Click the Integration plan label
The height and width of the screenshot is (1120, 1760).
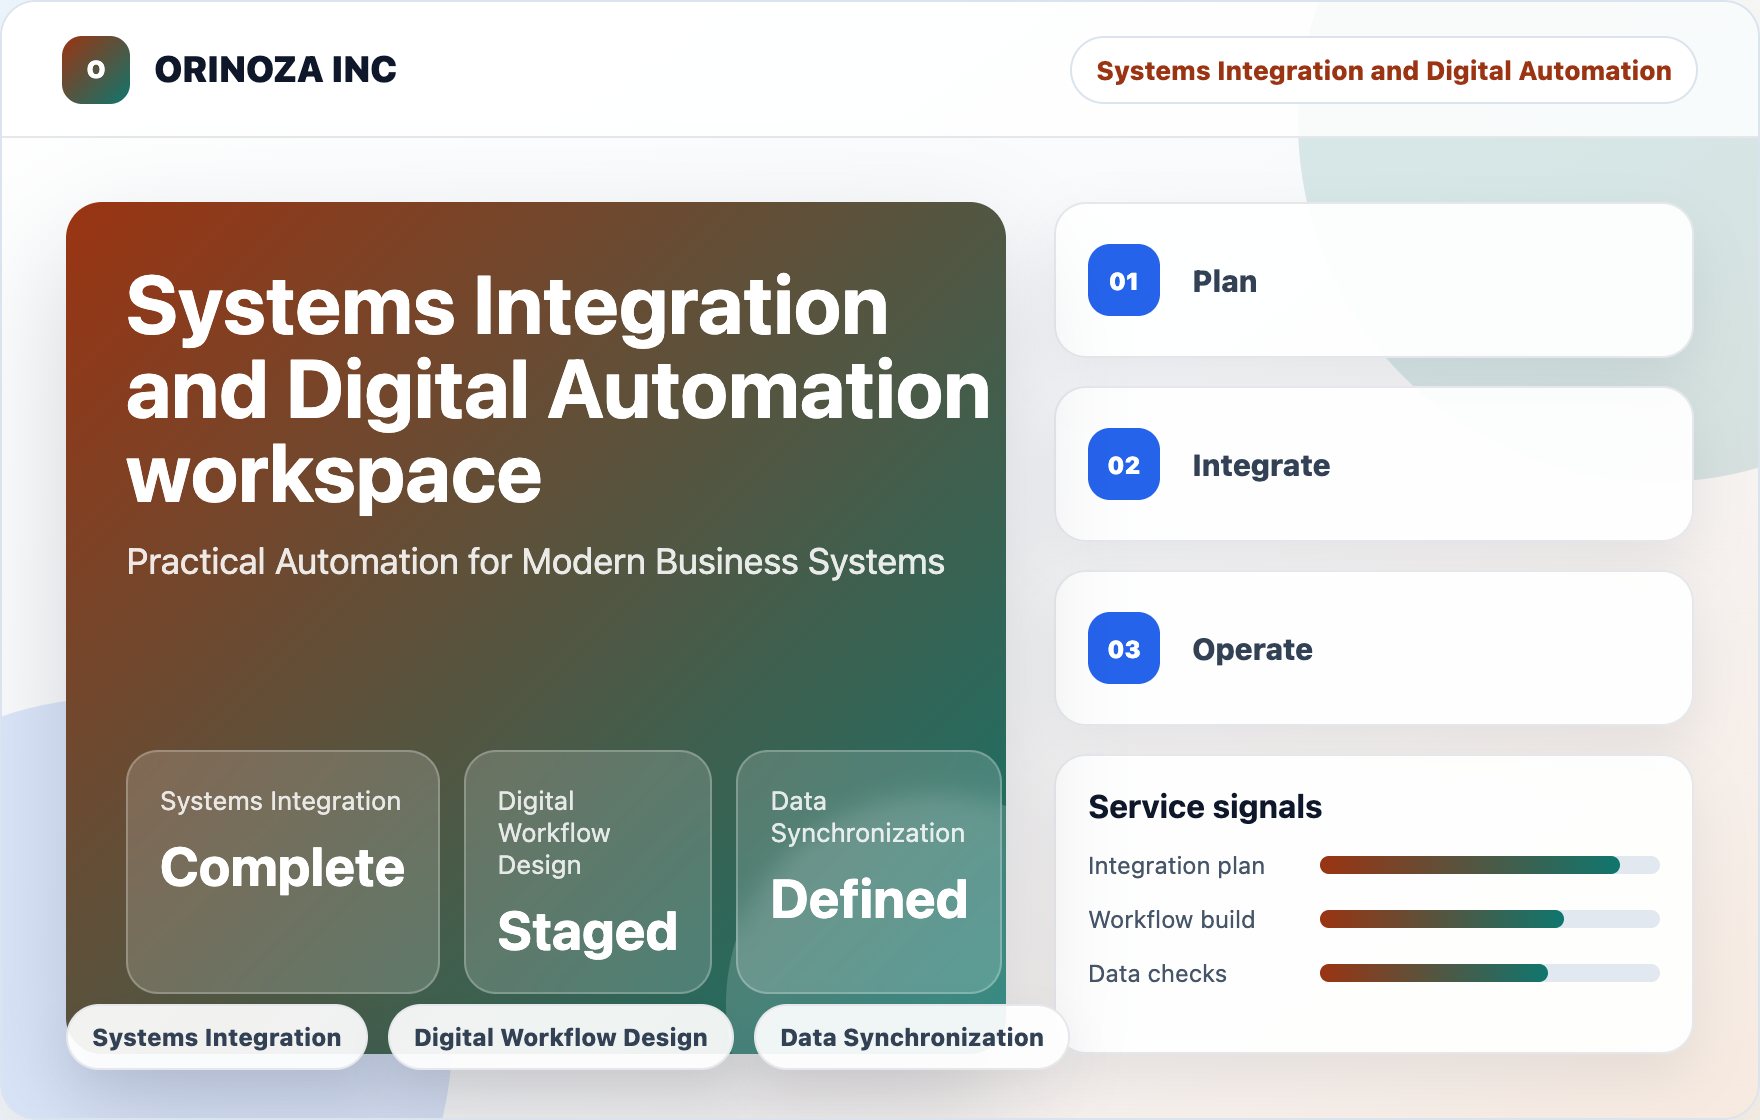tap(1176, 865)
